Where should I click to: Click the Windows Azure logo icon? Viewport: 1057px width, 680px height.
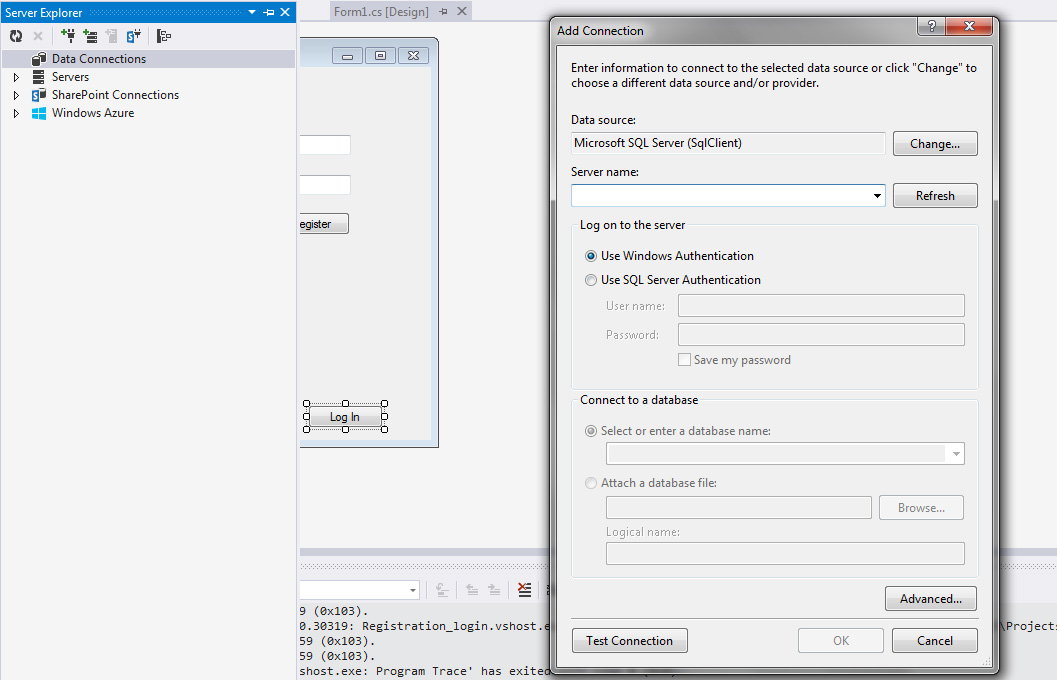(39, 113)
